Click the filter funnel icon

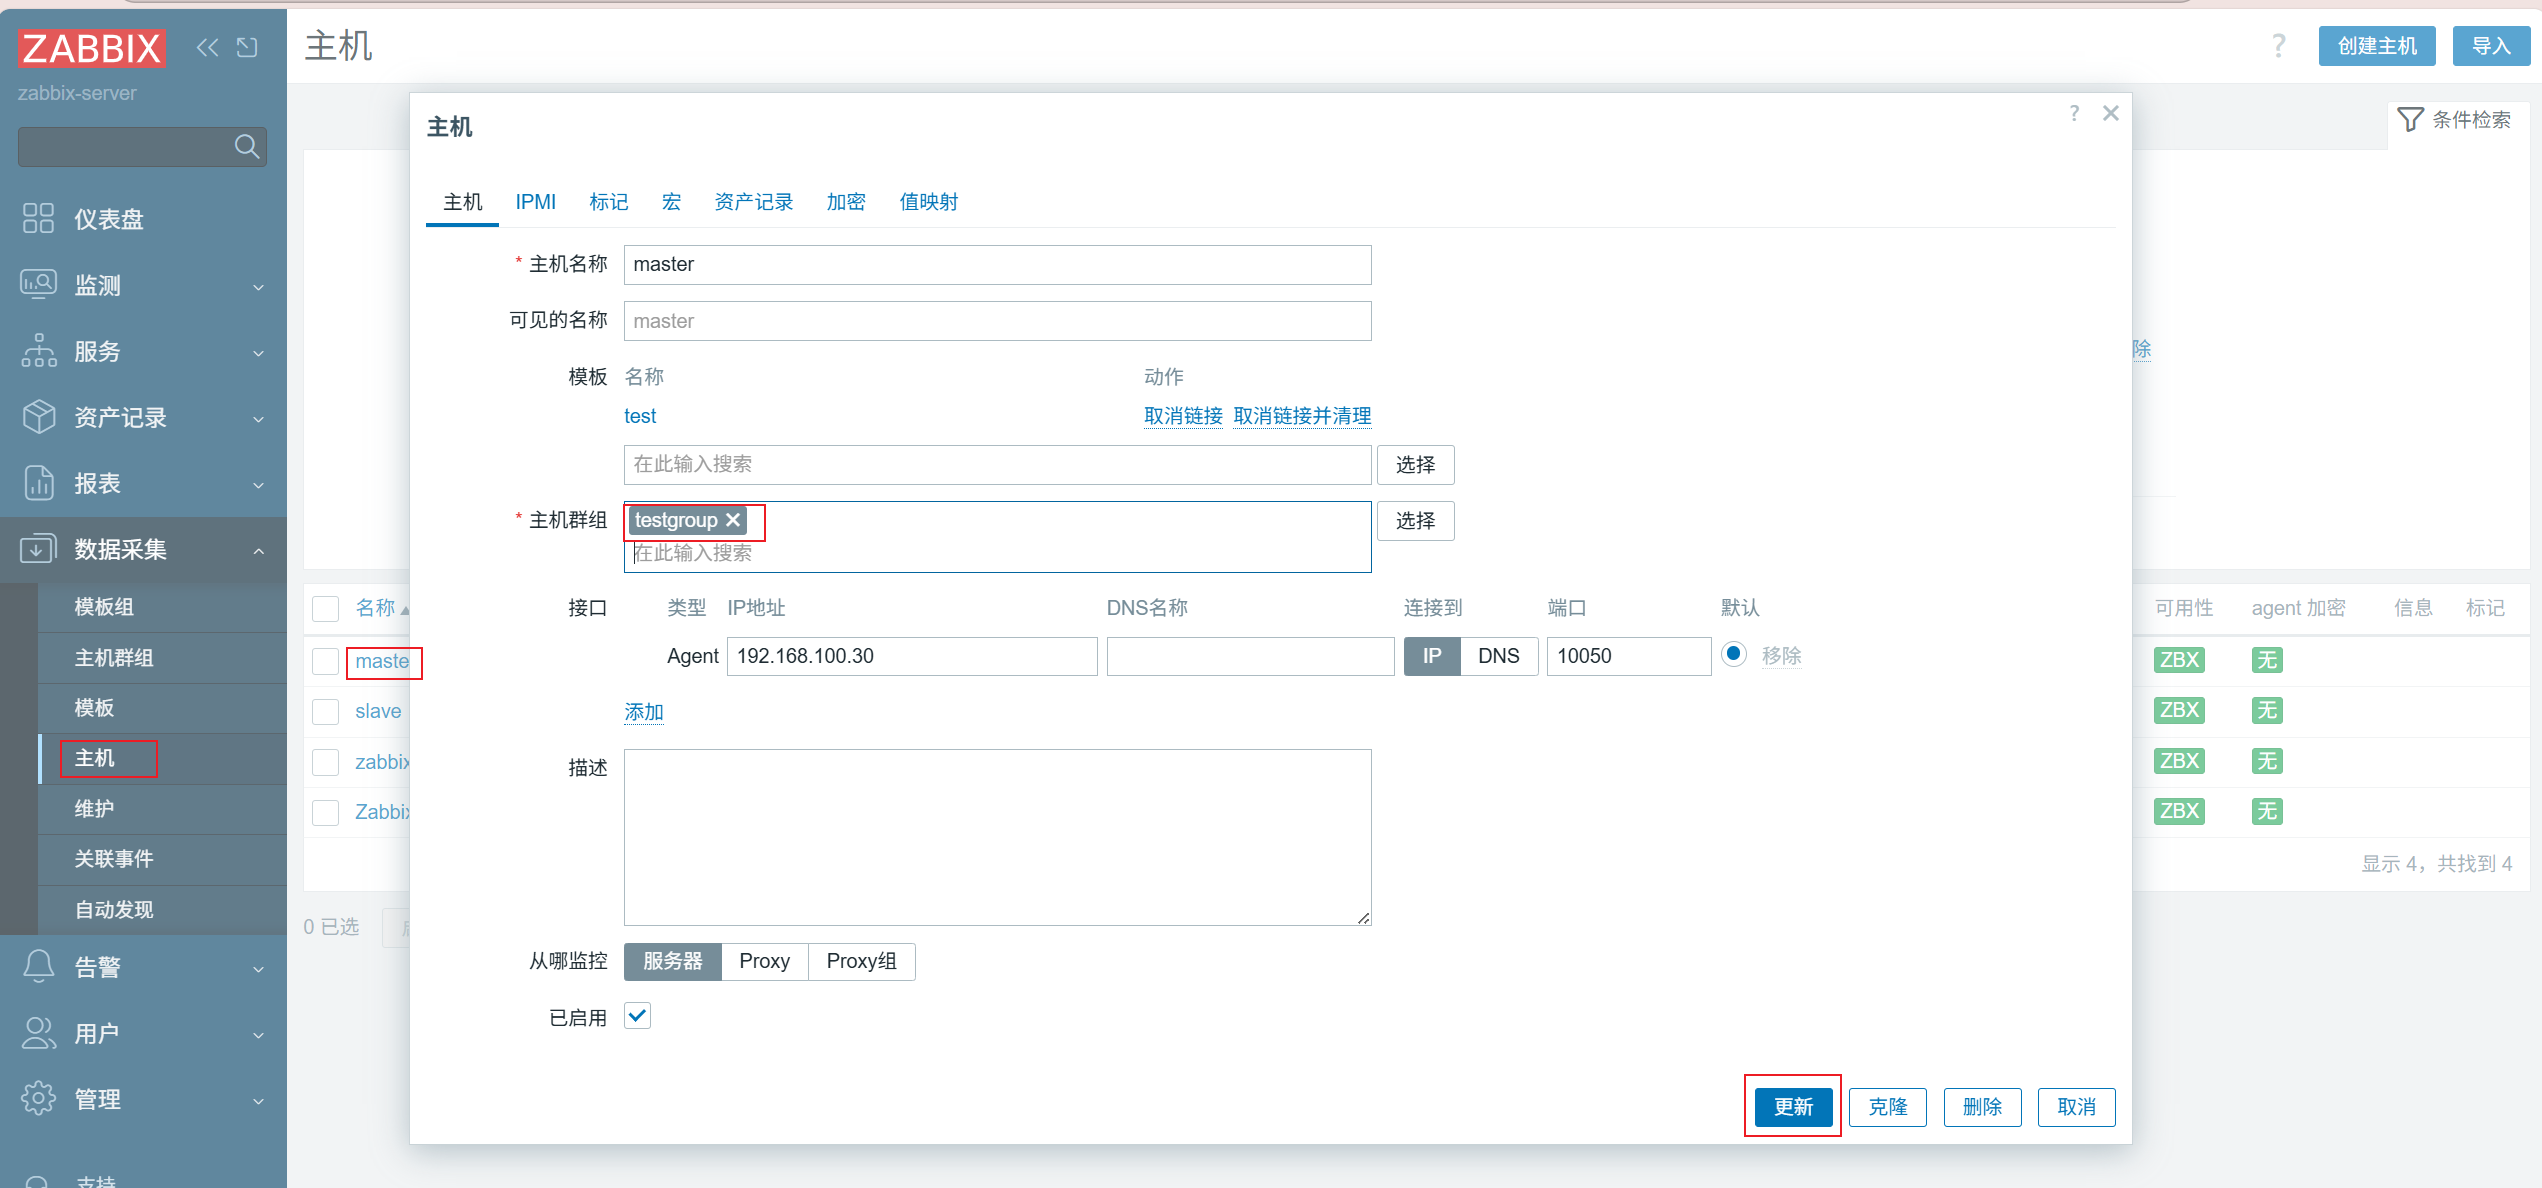point(2410,120)
